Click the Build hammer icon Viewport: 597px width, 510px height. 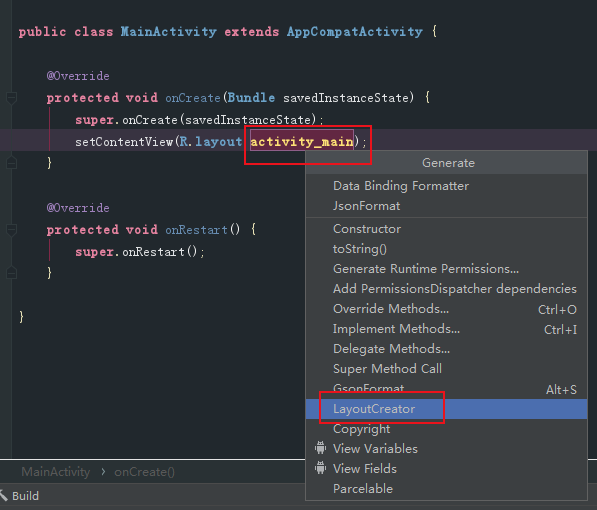[4, 496]
